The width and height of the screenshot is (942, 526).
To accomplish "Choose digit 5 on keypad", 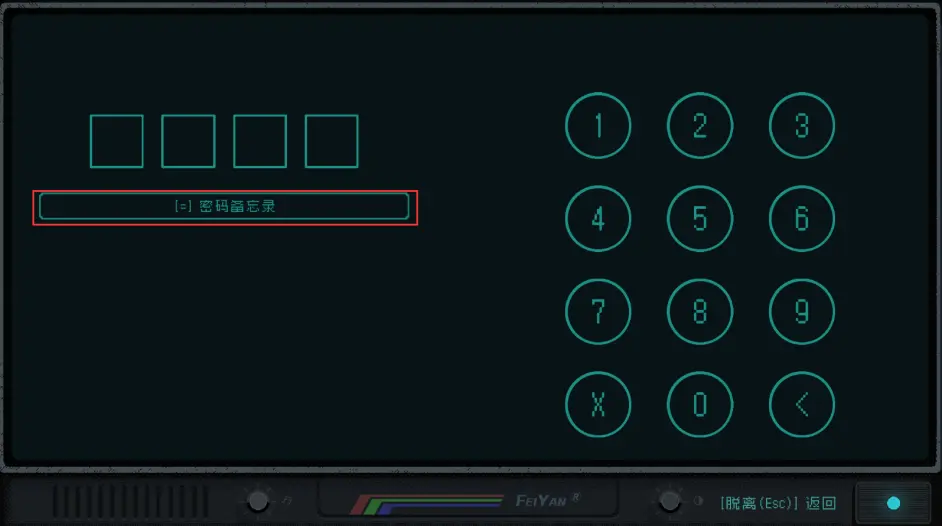I will [x=700, y=219].
